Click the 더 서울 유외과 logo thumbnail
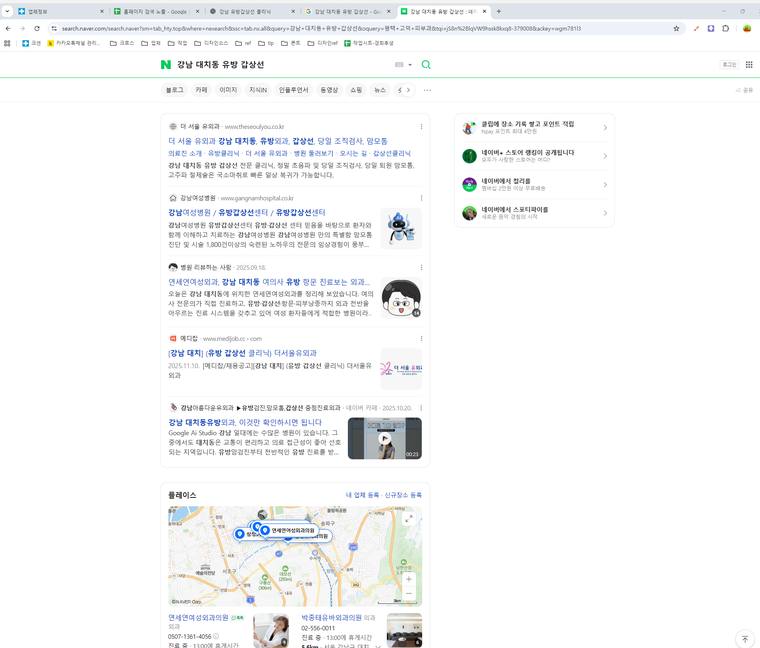 [x=401, y=369]
